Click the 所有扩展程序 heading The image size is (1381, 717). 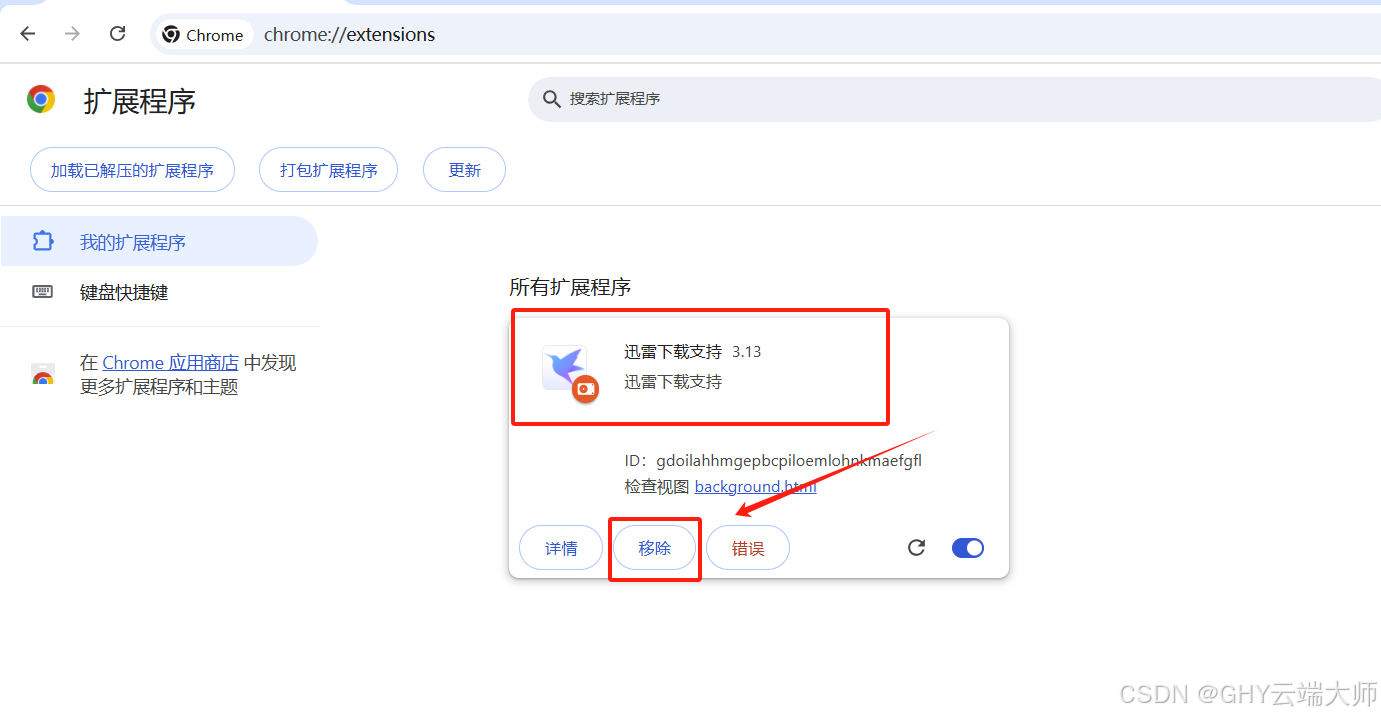click(x=570, y=288)
